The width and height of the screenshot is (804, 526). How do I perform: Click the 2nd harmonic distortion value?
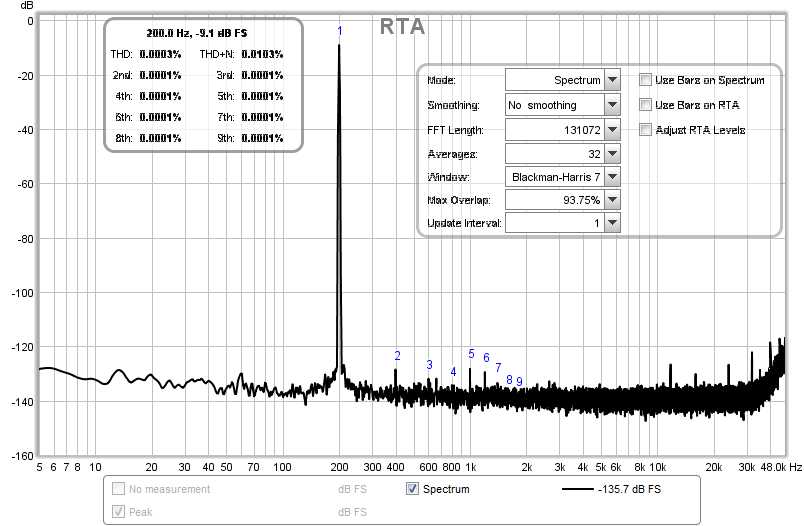(160, 75)
